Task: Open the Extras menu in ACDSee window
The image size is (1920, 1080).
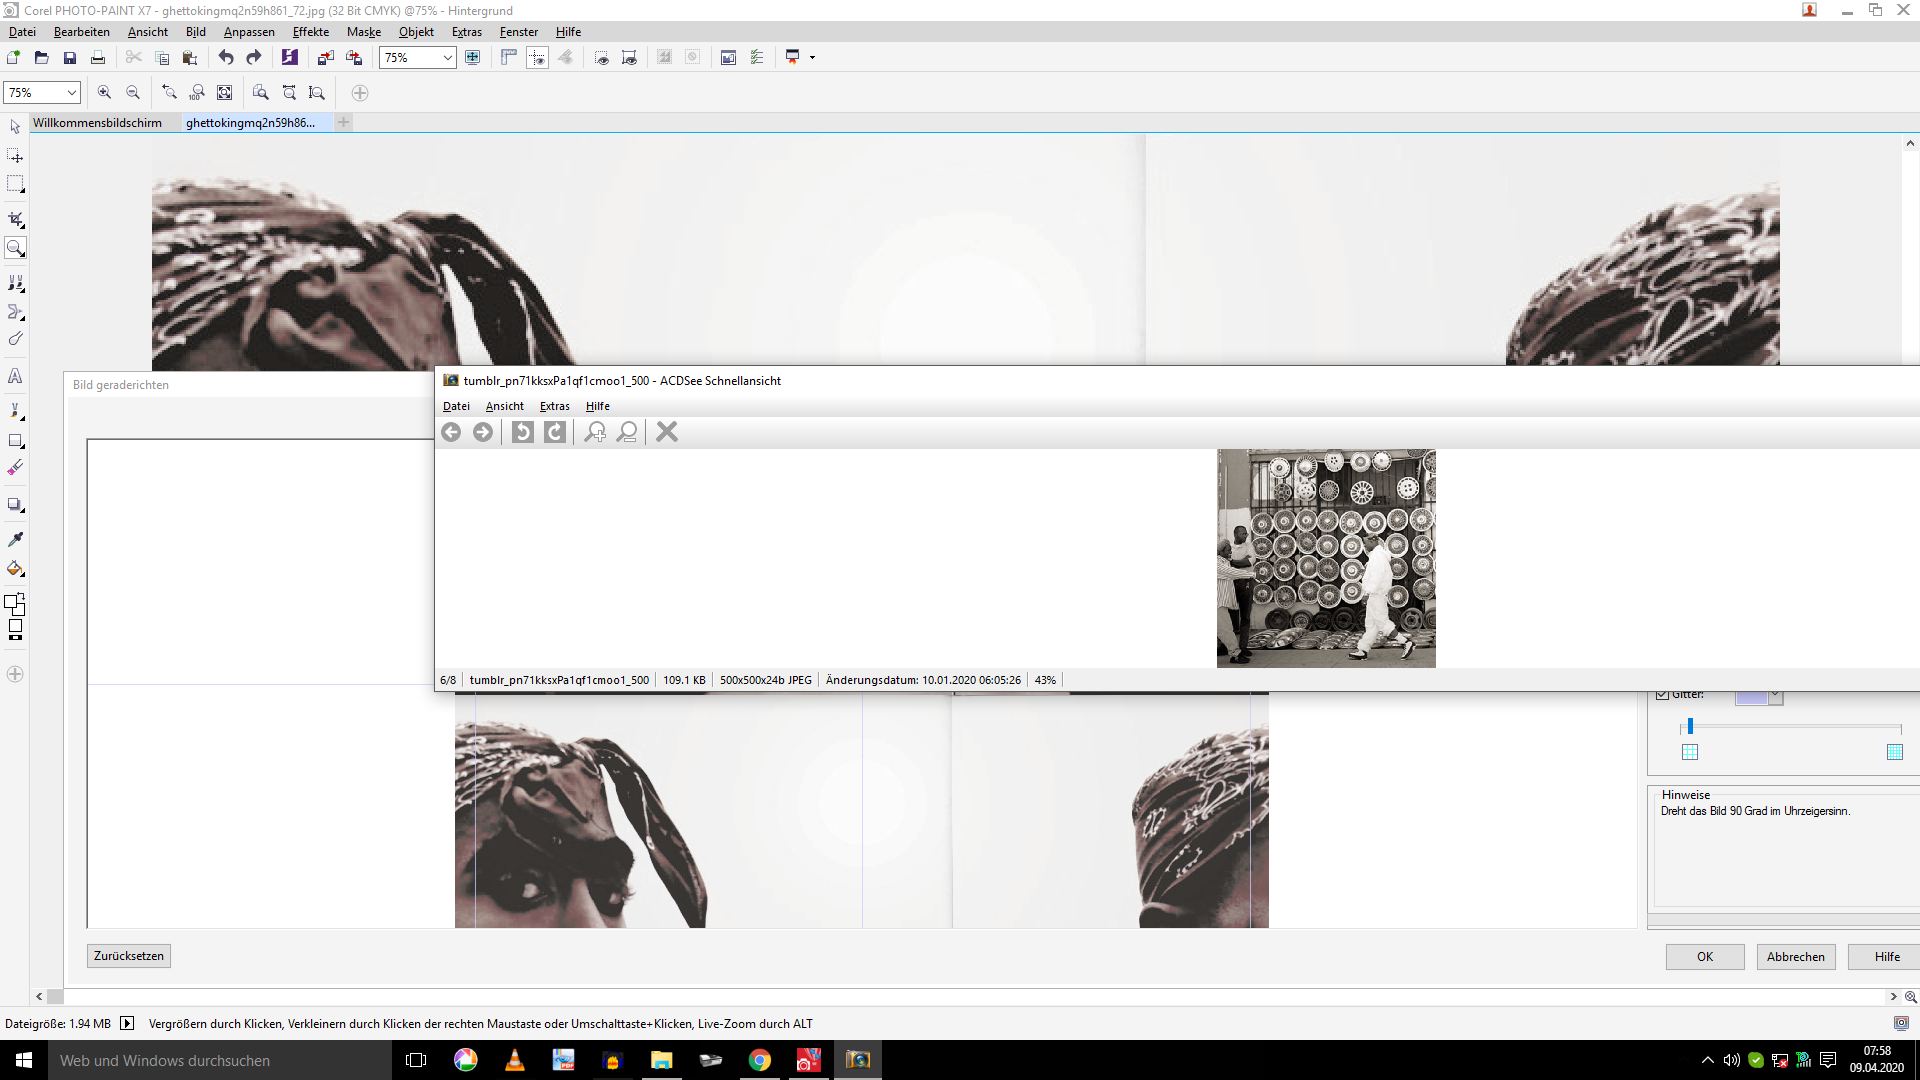Action: 554,406
